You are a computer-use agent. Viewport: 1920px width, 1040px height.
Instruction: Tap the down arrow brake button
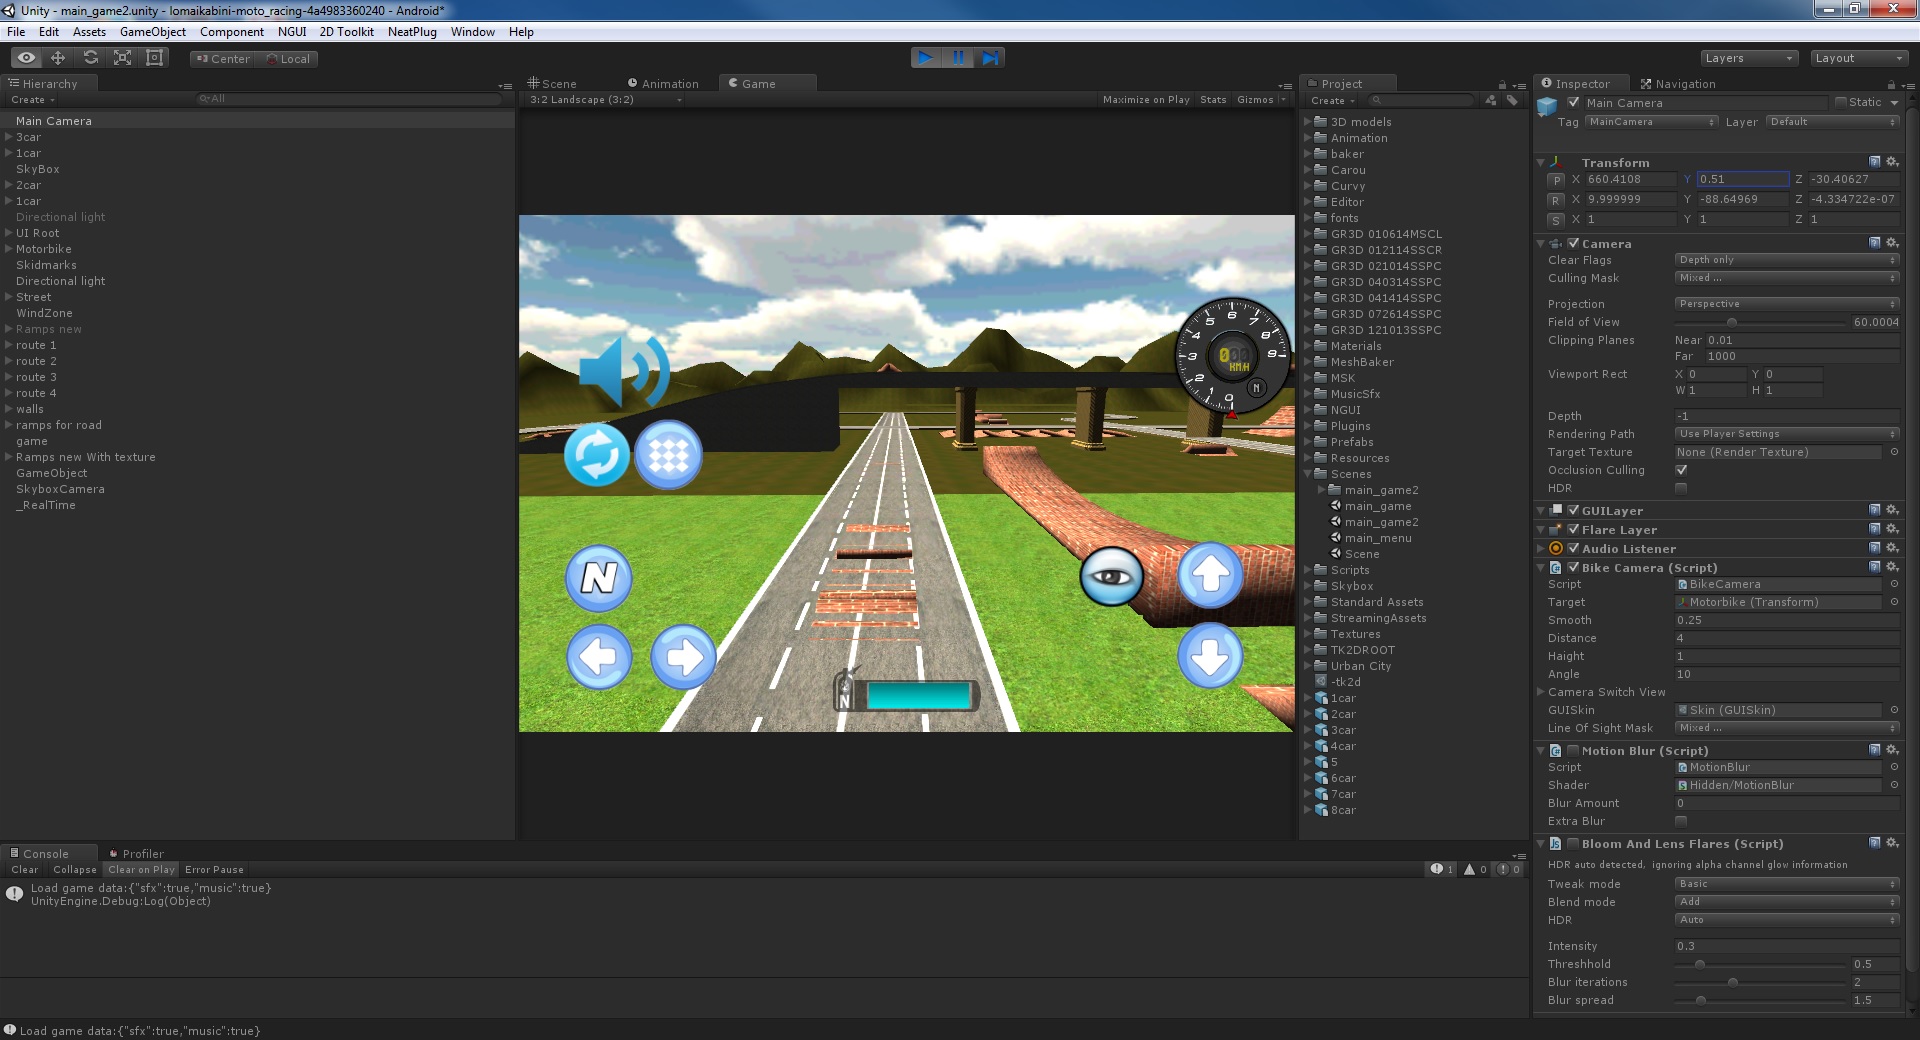point(1210,656)
